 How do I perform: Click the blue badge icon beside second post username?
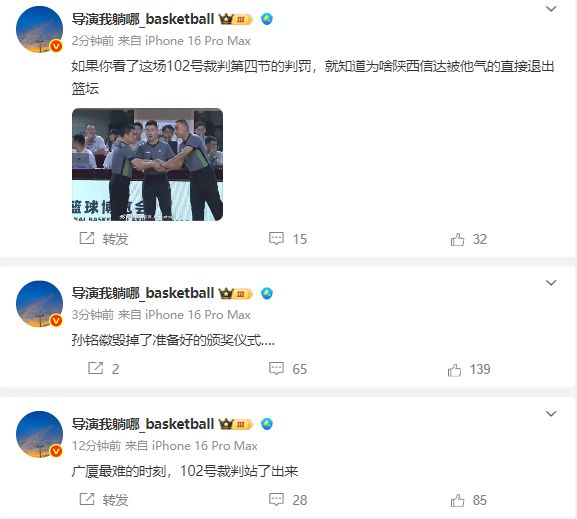tap(267, 293)
